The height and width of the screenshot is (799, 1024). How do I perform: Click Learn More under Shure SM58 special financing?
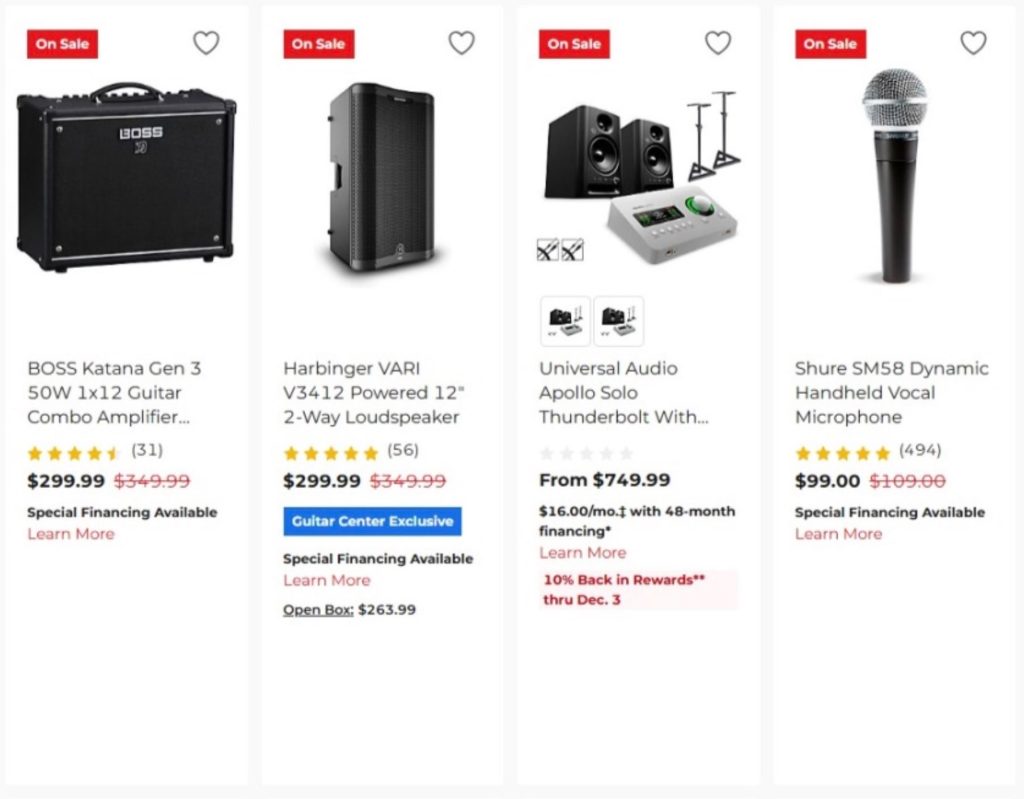click(x=839, y=534)
